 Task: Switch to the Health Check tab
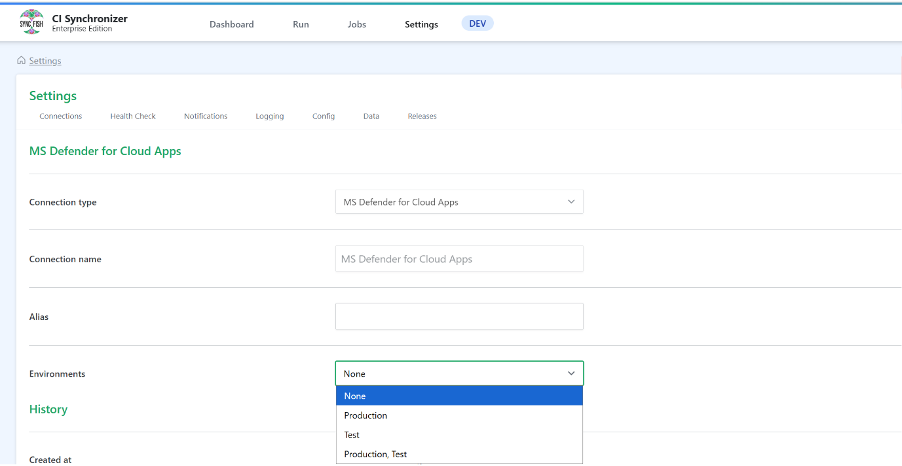(133, 116)
